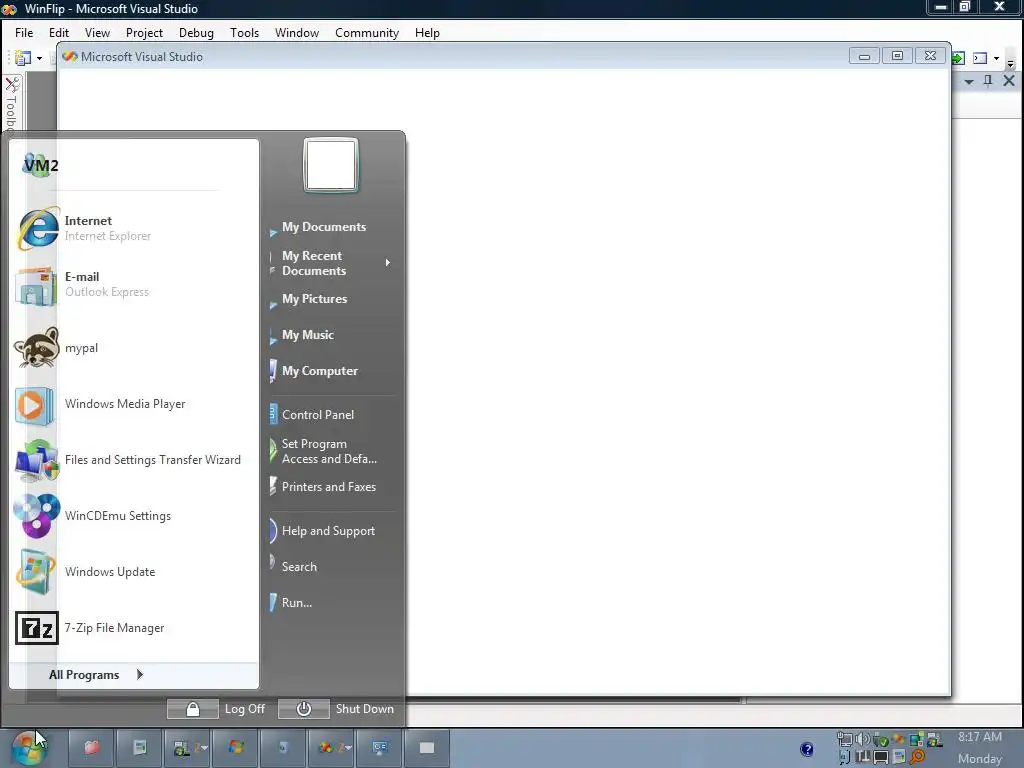
Task: Minimize inner Microsoft Visual Studio window
Action: (864, 56)
